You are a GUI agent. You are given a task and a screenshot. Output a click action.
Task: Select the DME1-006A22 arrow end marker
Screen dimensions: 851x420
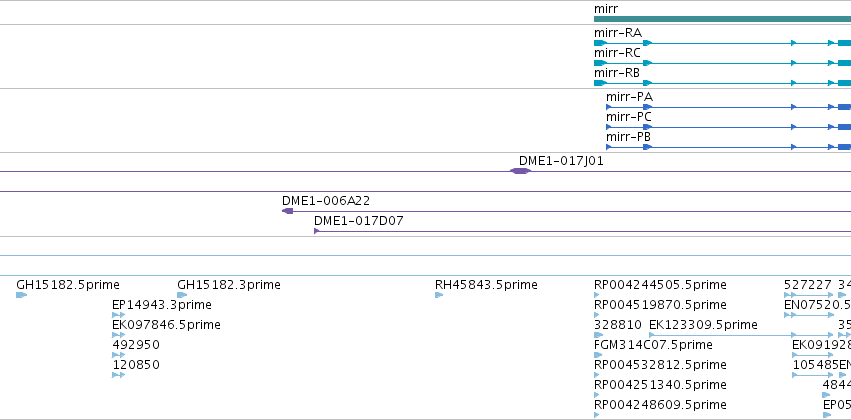[288, 211]
